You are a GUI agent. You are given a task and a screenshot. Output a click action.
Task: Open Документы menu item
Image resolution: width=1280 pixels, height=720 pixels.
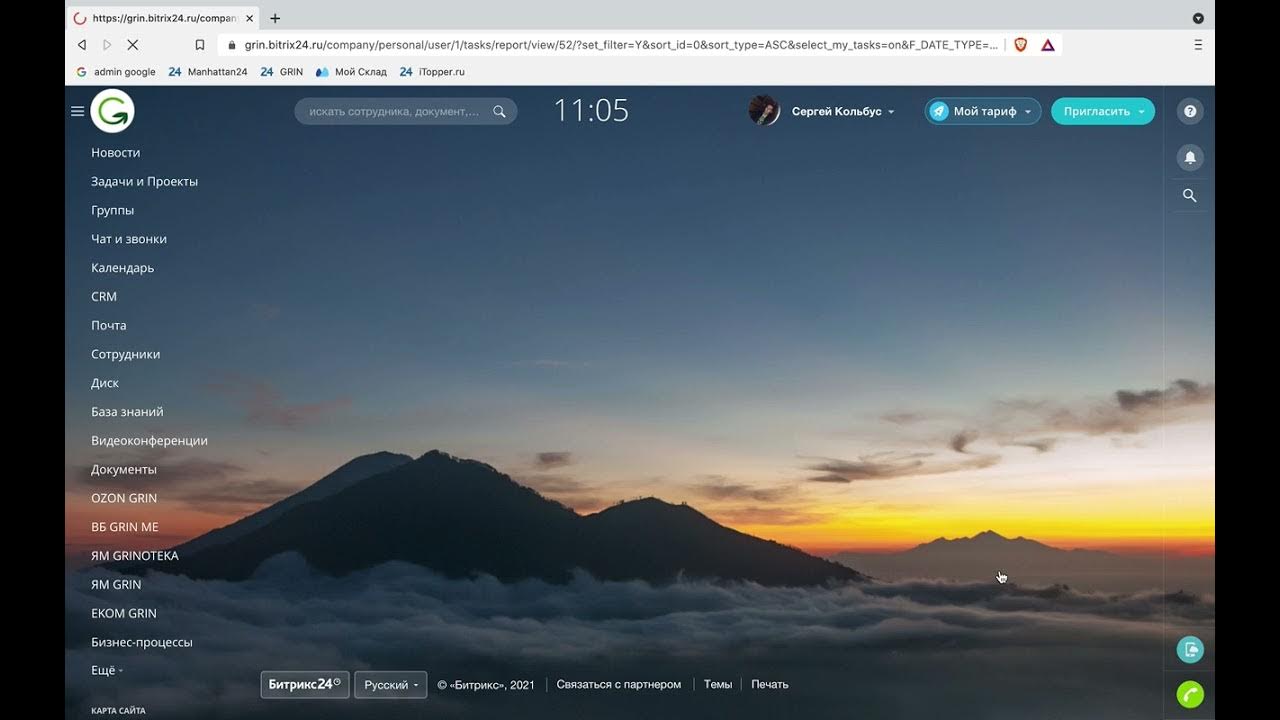pyautogui.click(x=124, y=470)
